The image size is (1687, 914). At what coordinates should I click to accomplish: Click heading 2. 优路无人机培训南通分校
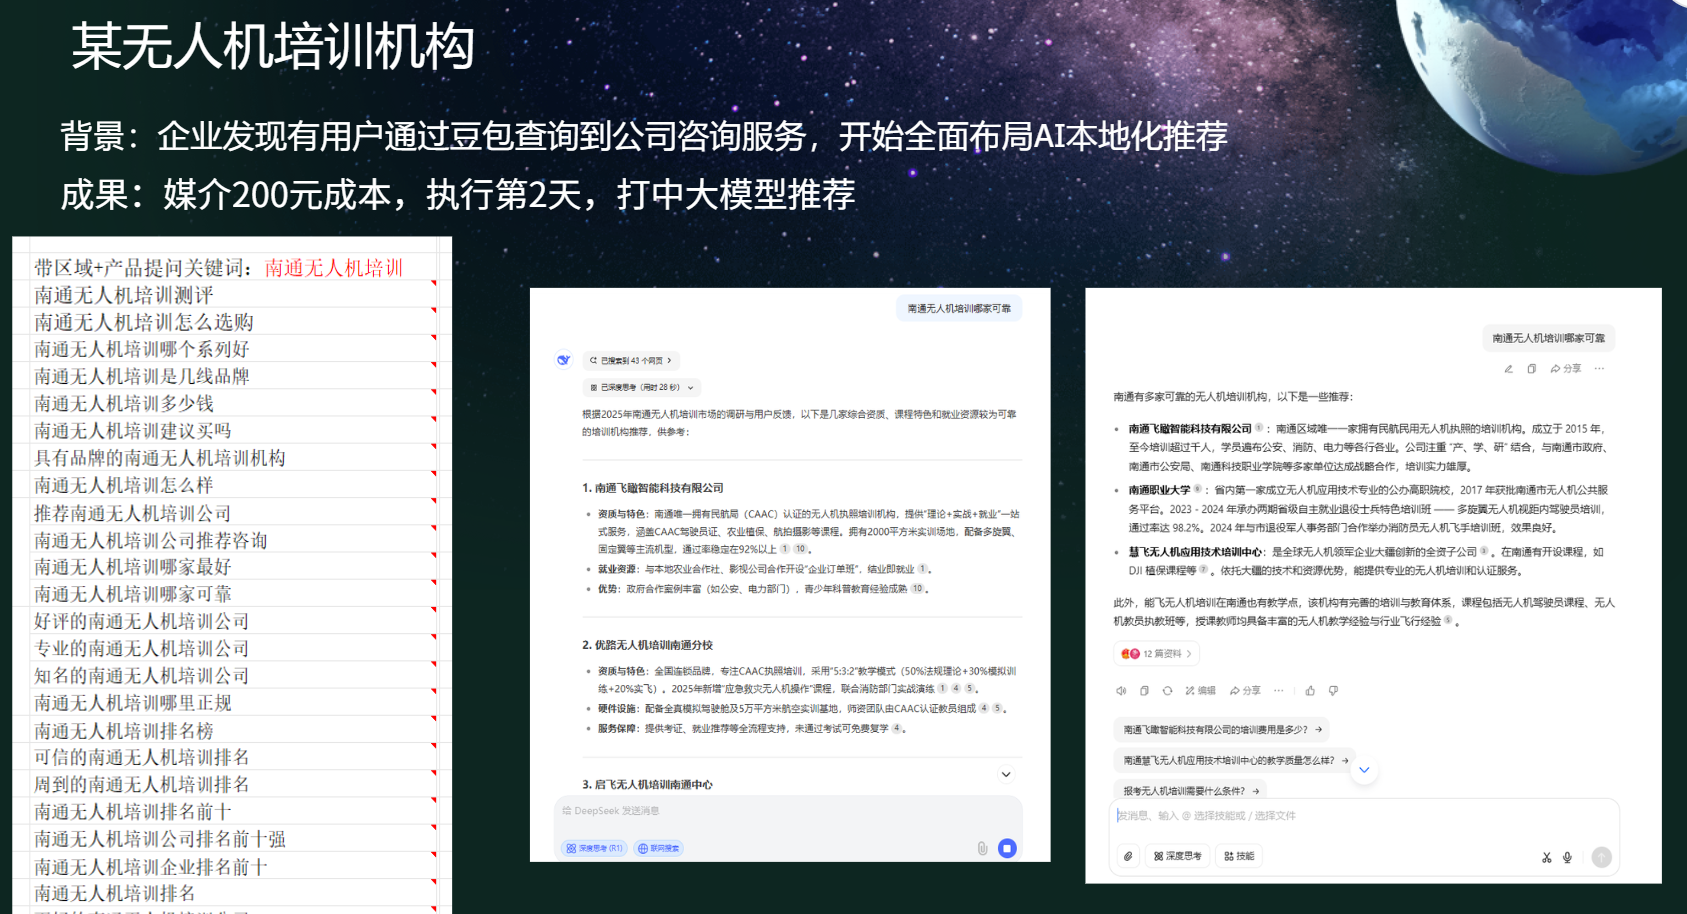647,645
